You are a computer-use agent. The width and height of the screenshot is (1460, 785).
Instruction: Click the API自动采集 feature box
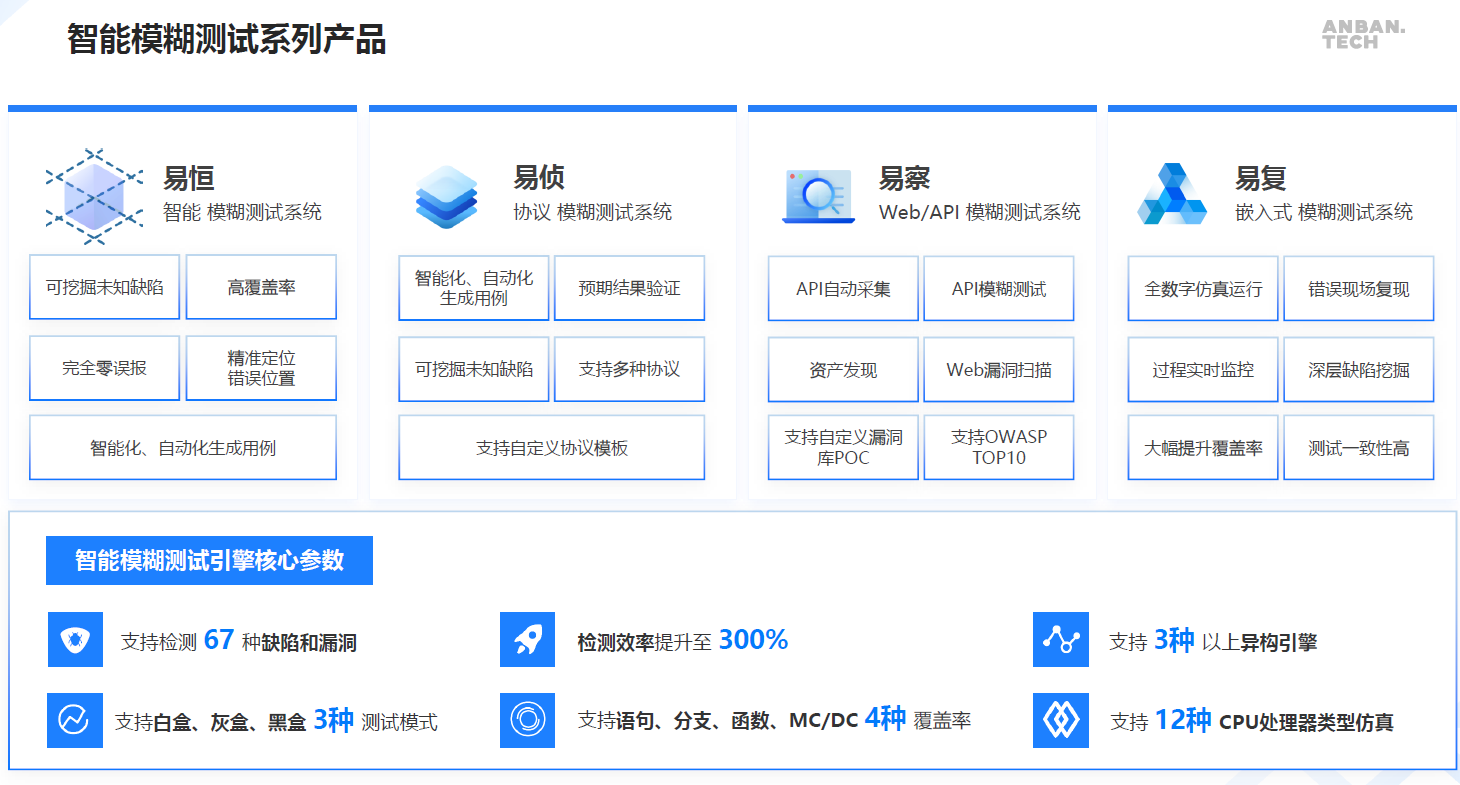pos(843,289)
